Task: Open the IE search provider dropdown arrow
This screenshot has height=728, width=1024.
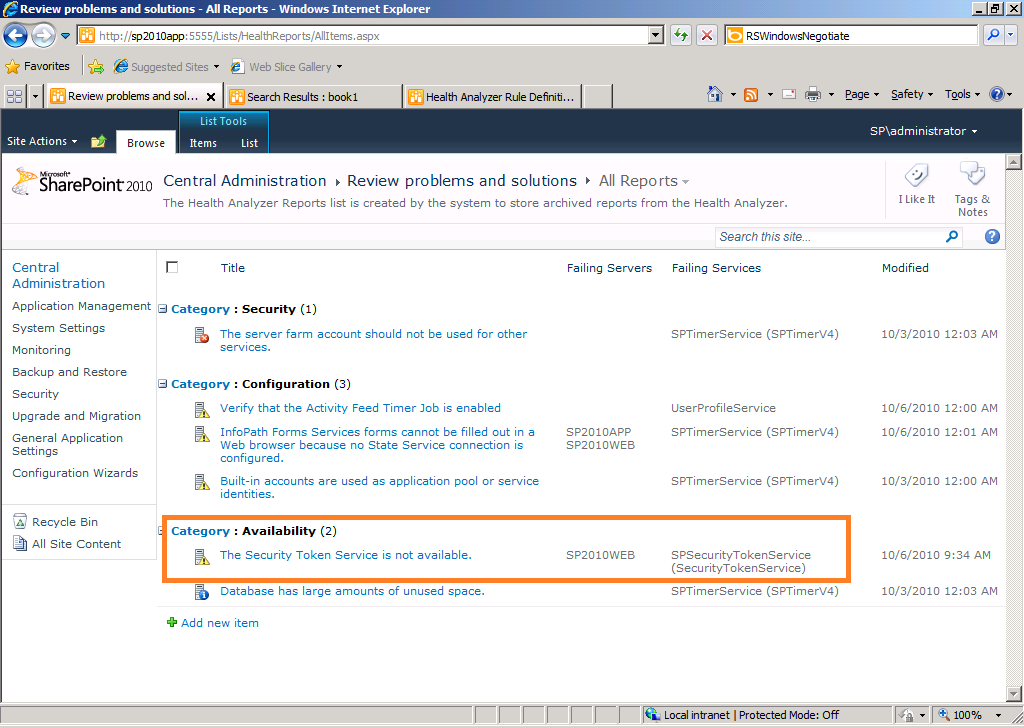Action: tap(1011, 35)
